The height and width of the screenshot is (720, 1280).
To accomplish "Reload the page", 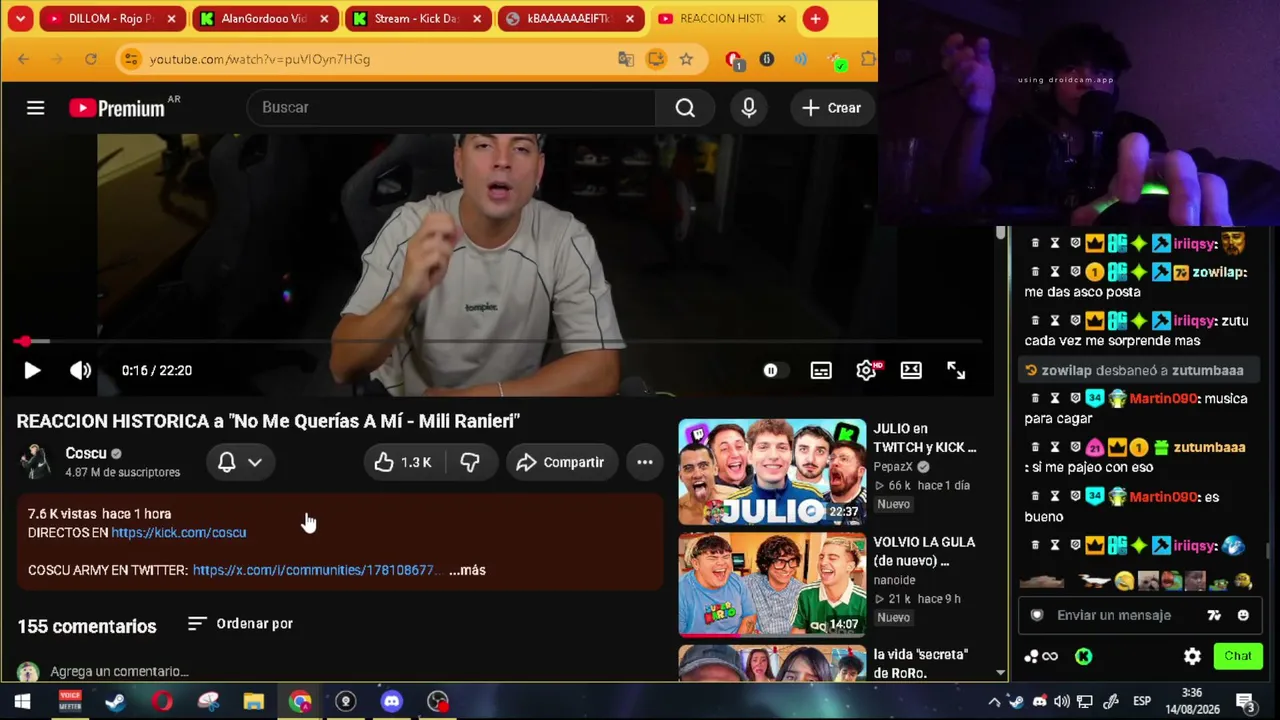I will [x=91, y=59].
